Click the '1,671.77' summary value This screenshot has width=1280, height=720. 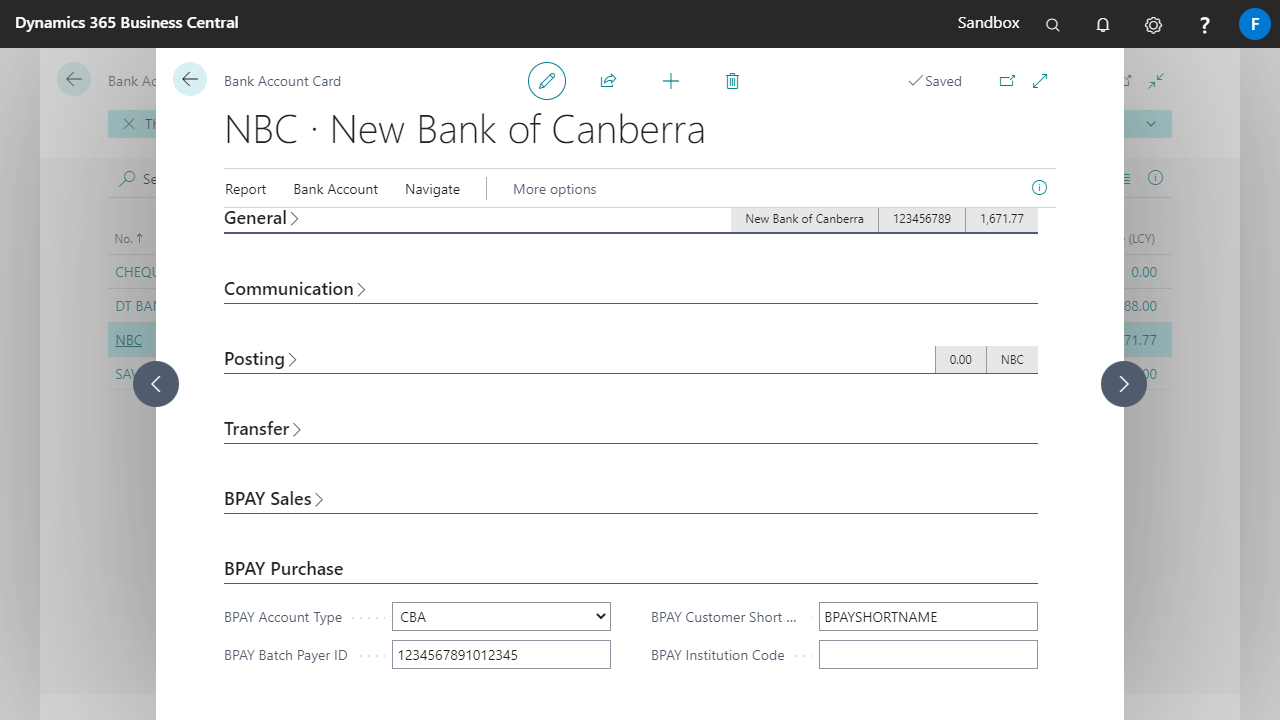click(1002, 219)
